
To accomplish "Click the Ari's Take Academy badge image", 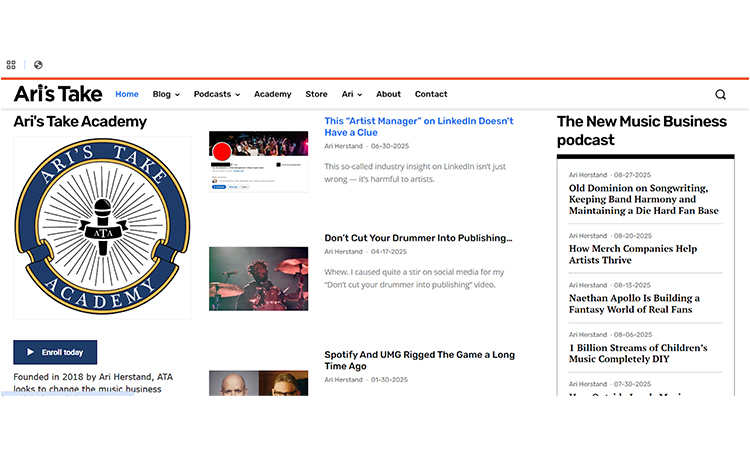I will pyautogui.click(x=102, y=228).
